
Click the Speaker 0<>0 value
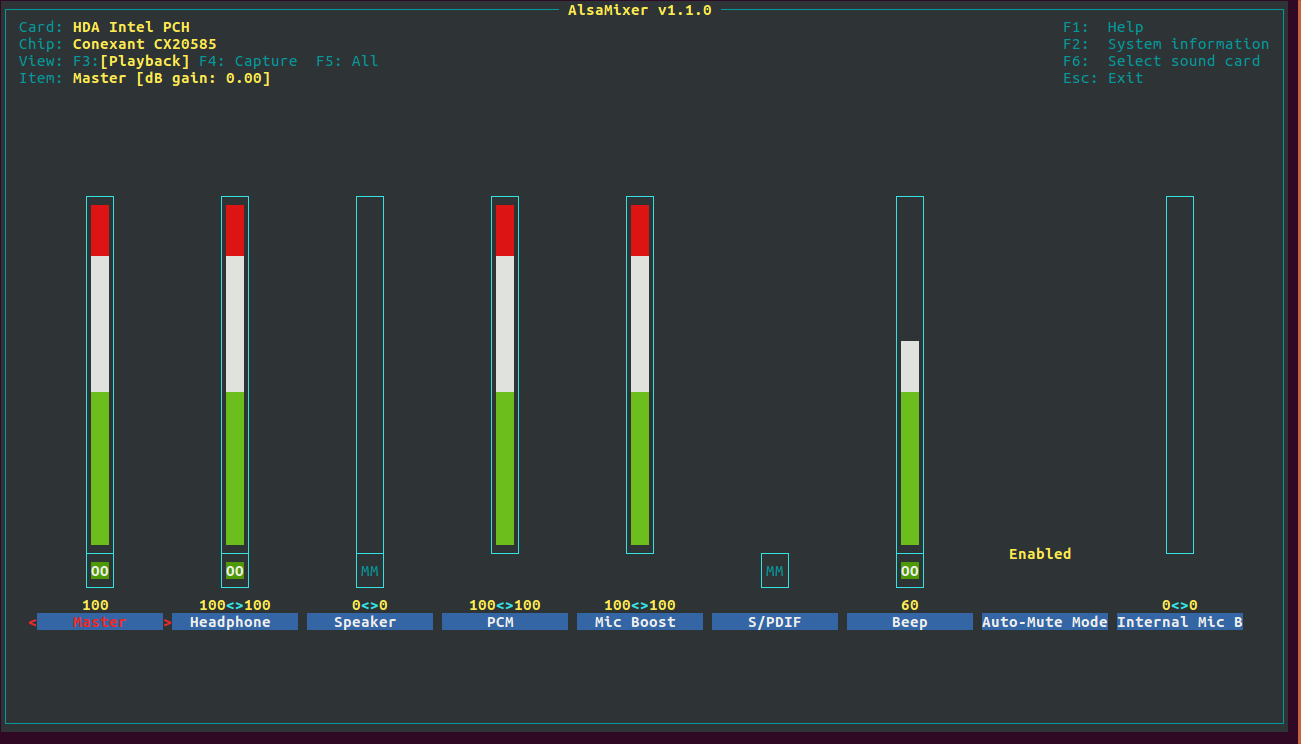coord(370,605)
